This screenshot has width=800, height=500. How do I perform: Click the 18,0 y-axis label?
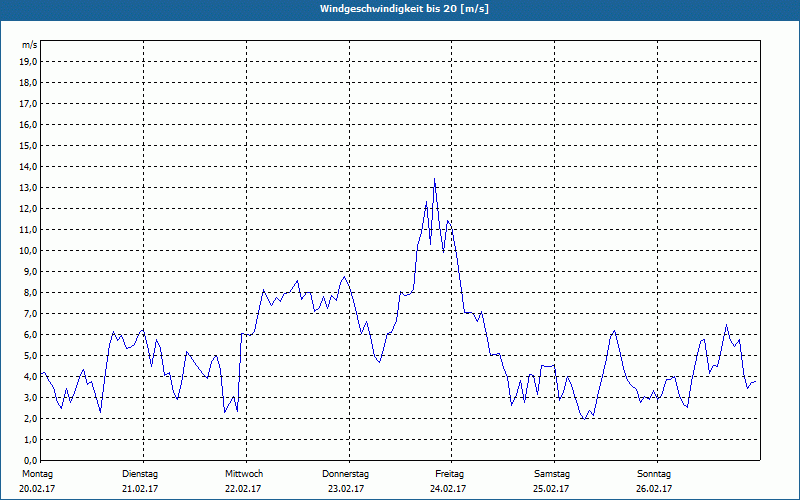click(28, 83)
